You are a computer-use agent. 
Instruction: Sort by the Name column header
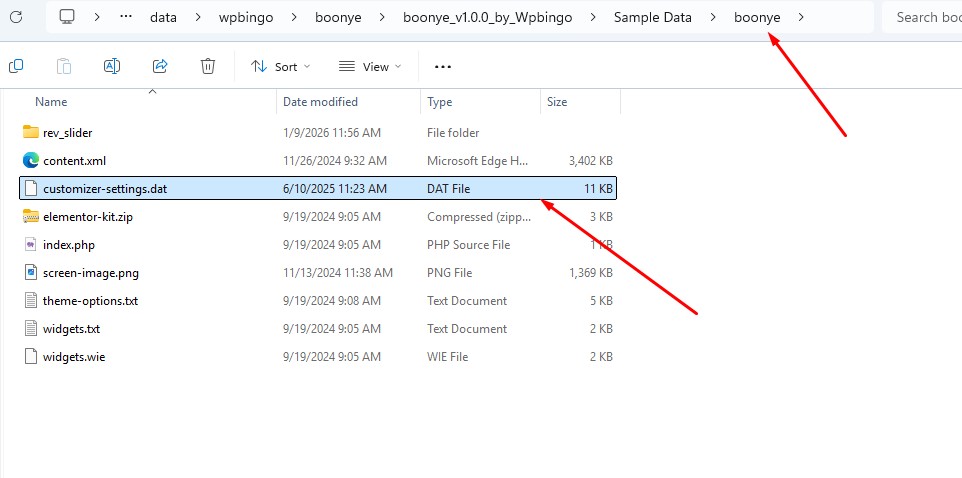click(51, 102)
